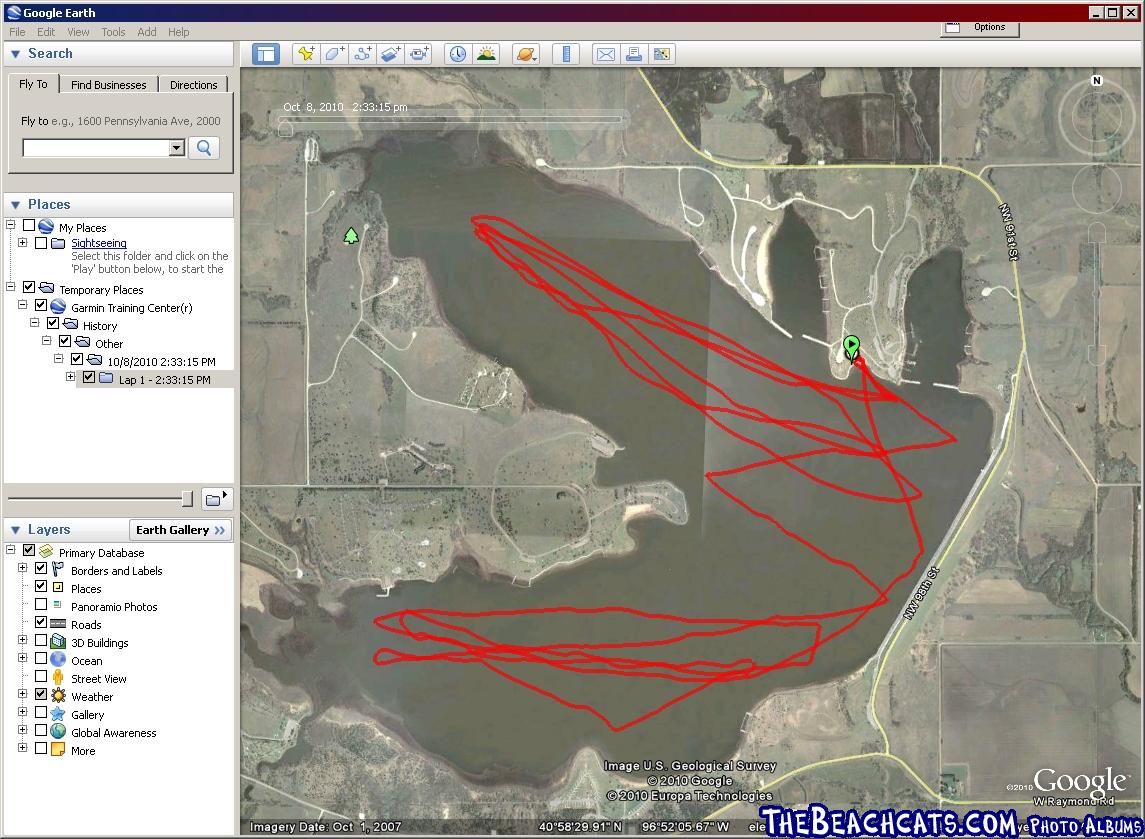Enable 3D Buildings layer checkbox
This screenshot has height=839, width=1145.
[41, 640]
